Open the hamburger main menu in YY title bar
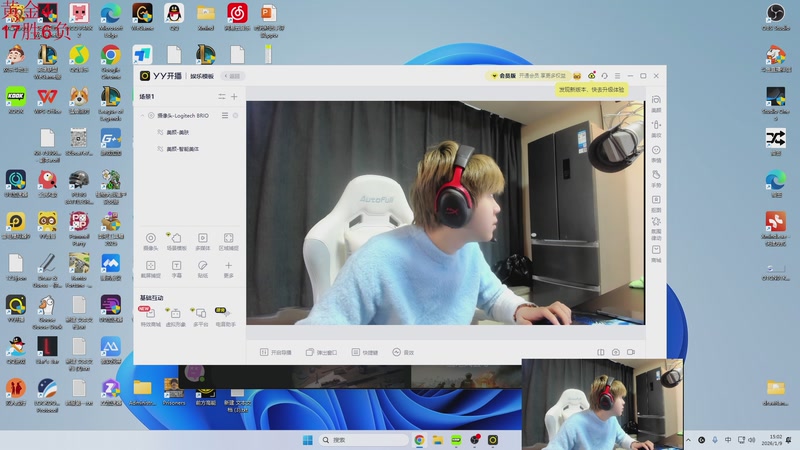This screenshot has width=800, height=450. point(617,76)
